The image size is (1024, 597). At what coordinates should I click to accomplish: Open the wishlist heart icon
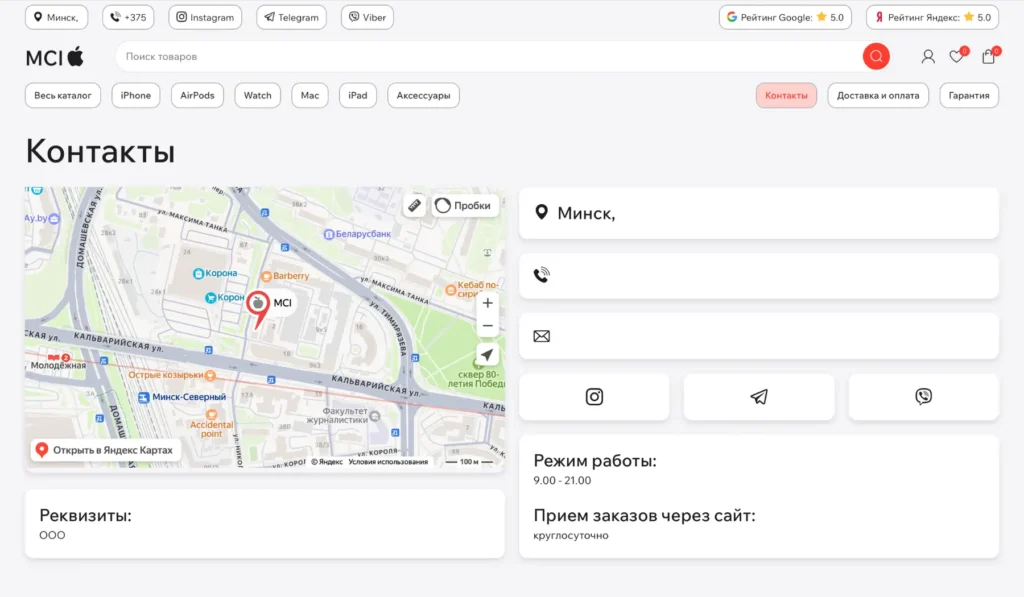[x=957, y=57]
